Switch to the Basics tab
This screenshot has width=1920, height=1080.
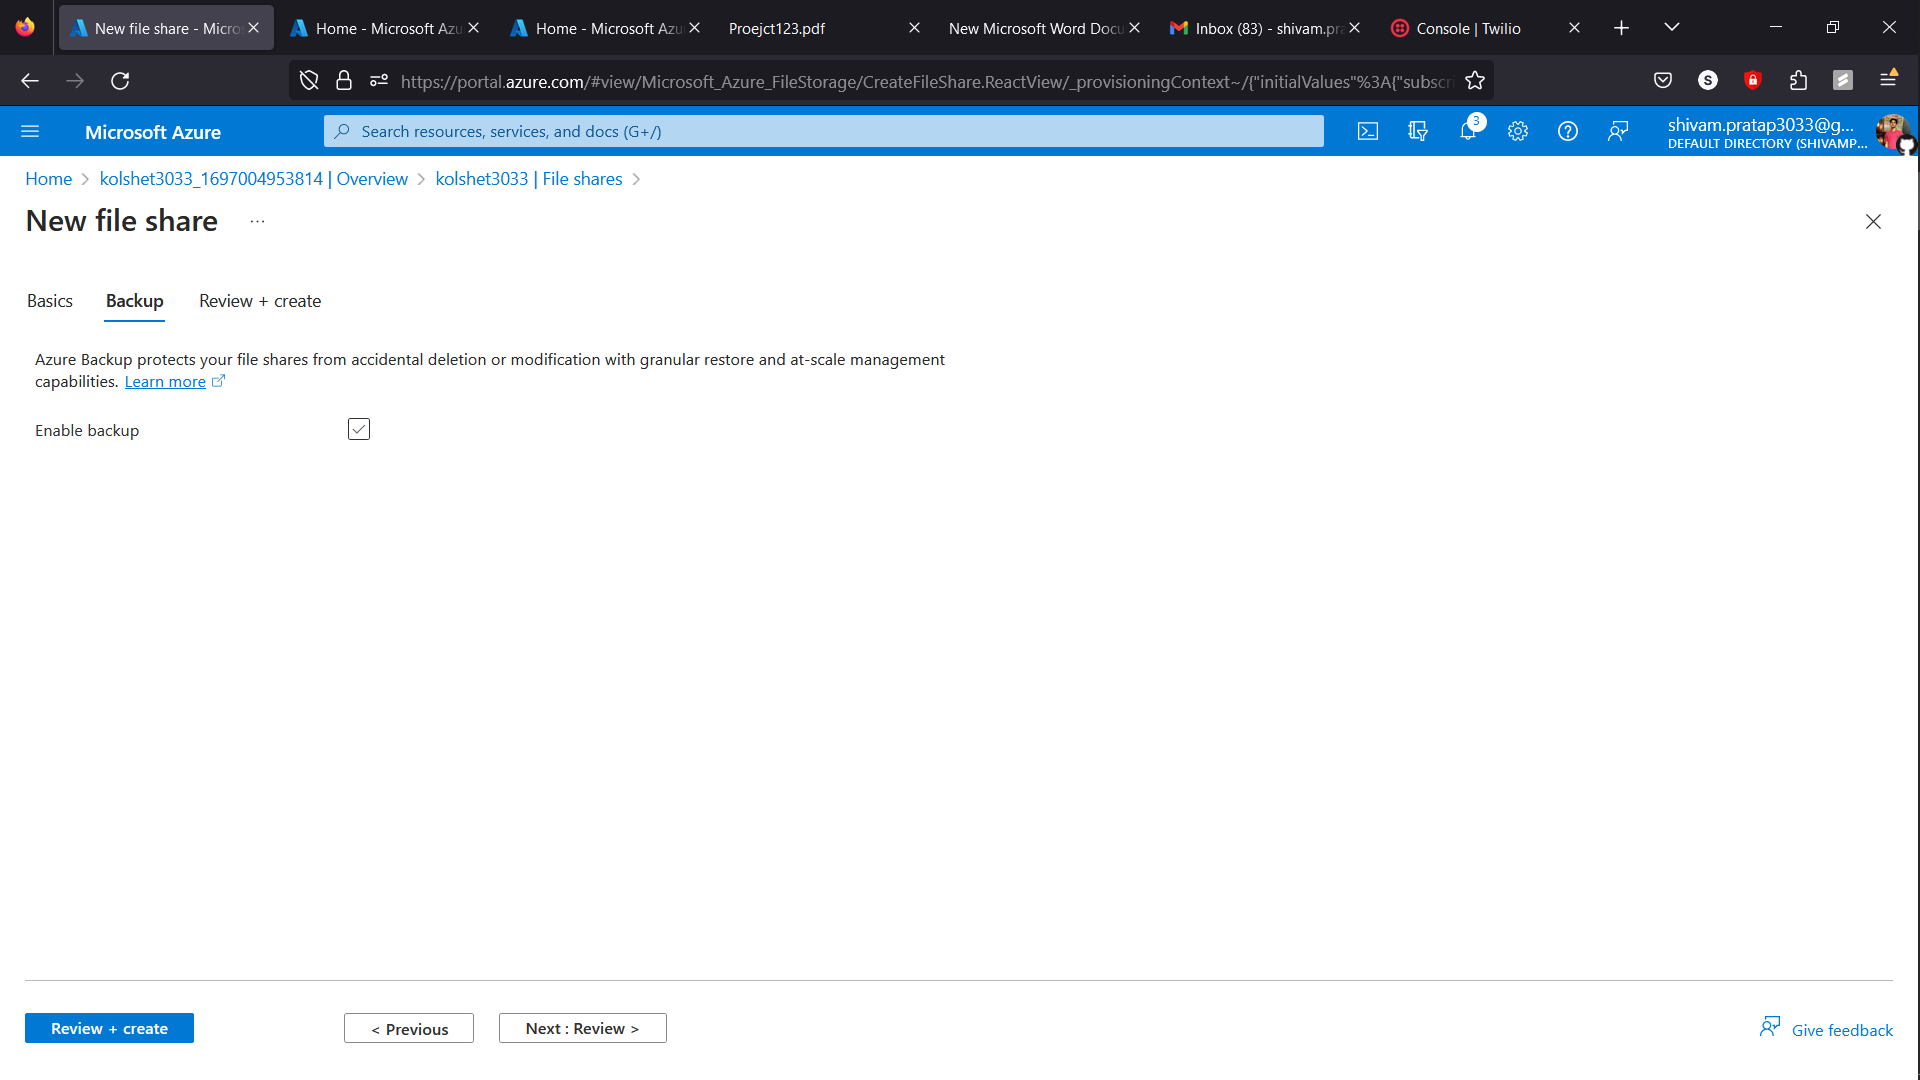pos(49,301)
